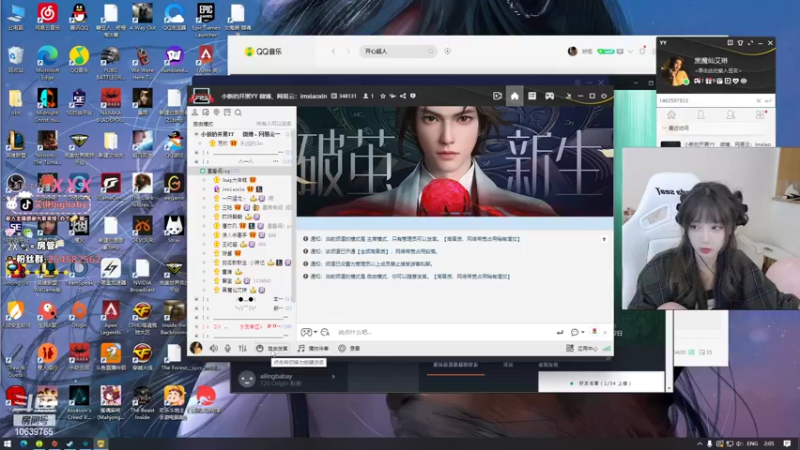800x450 pixels.
Task: Open YY main window home tab
Action: pyautogui.click(x=671, y=115)
